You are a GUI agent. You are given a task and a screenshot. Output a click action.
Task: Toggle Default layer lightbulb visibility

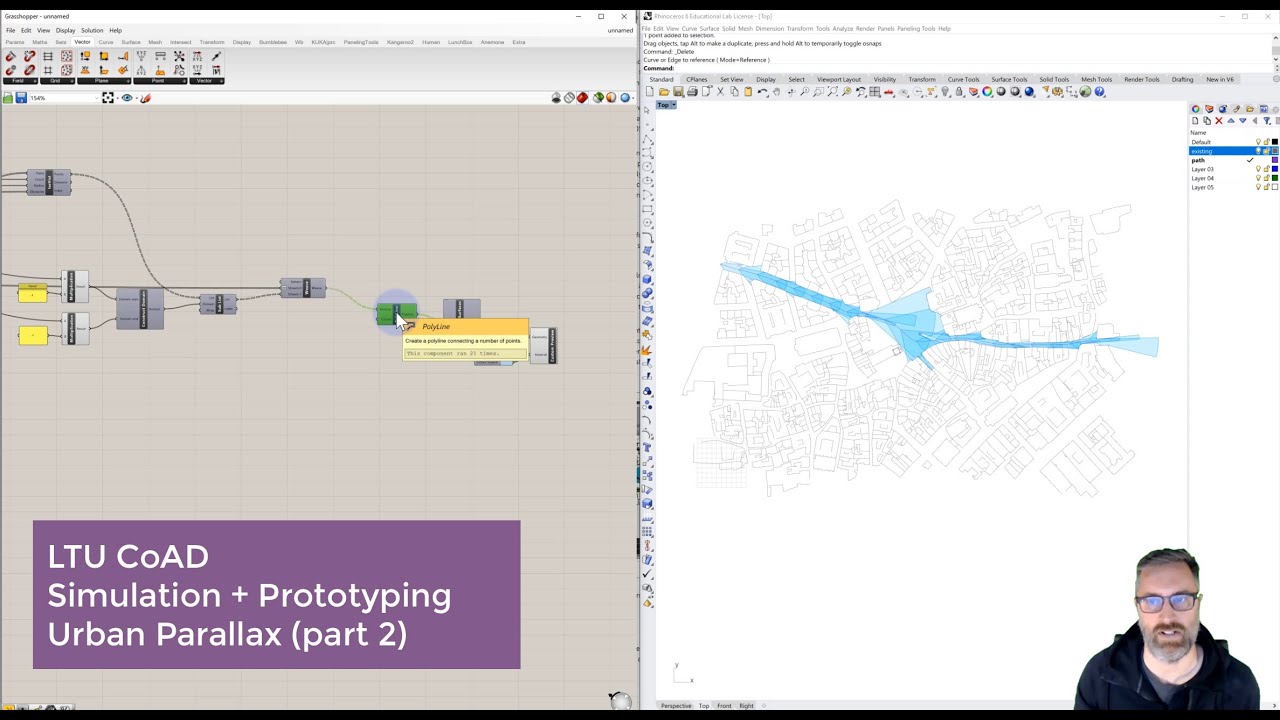1258,142
